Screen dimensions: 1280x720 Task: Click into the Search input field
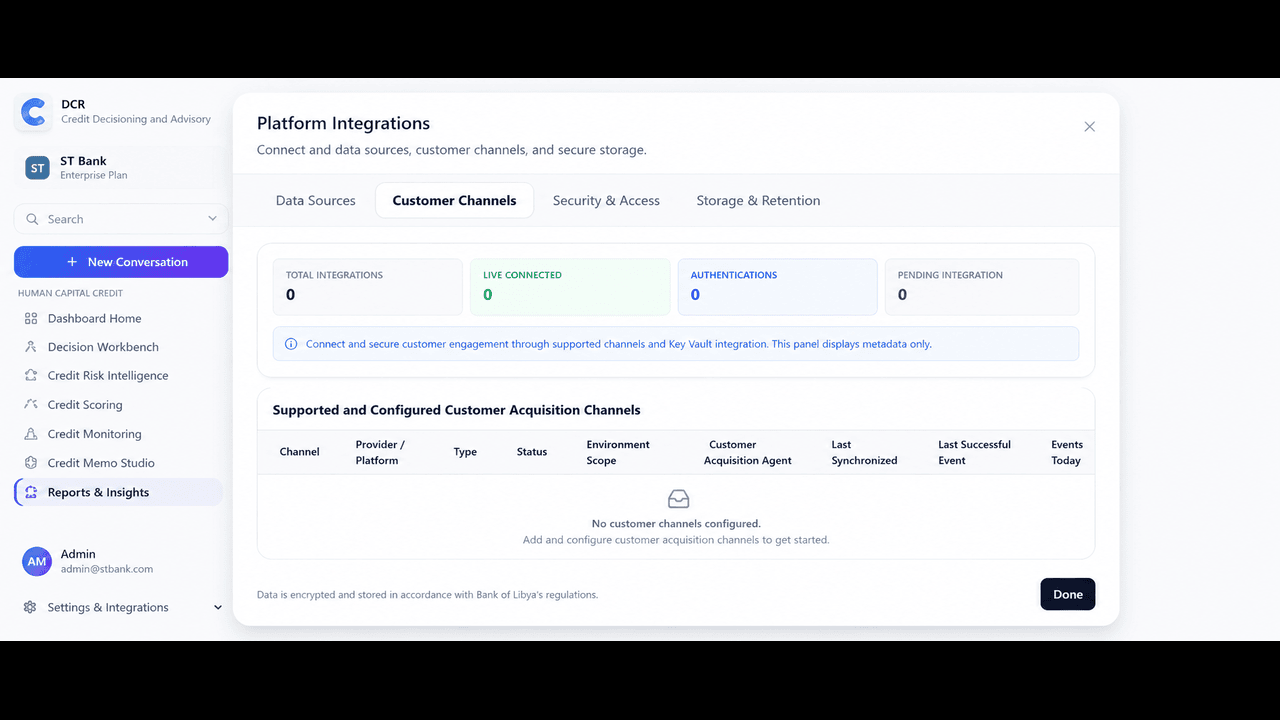121,219
